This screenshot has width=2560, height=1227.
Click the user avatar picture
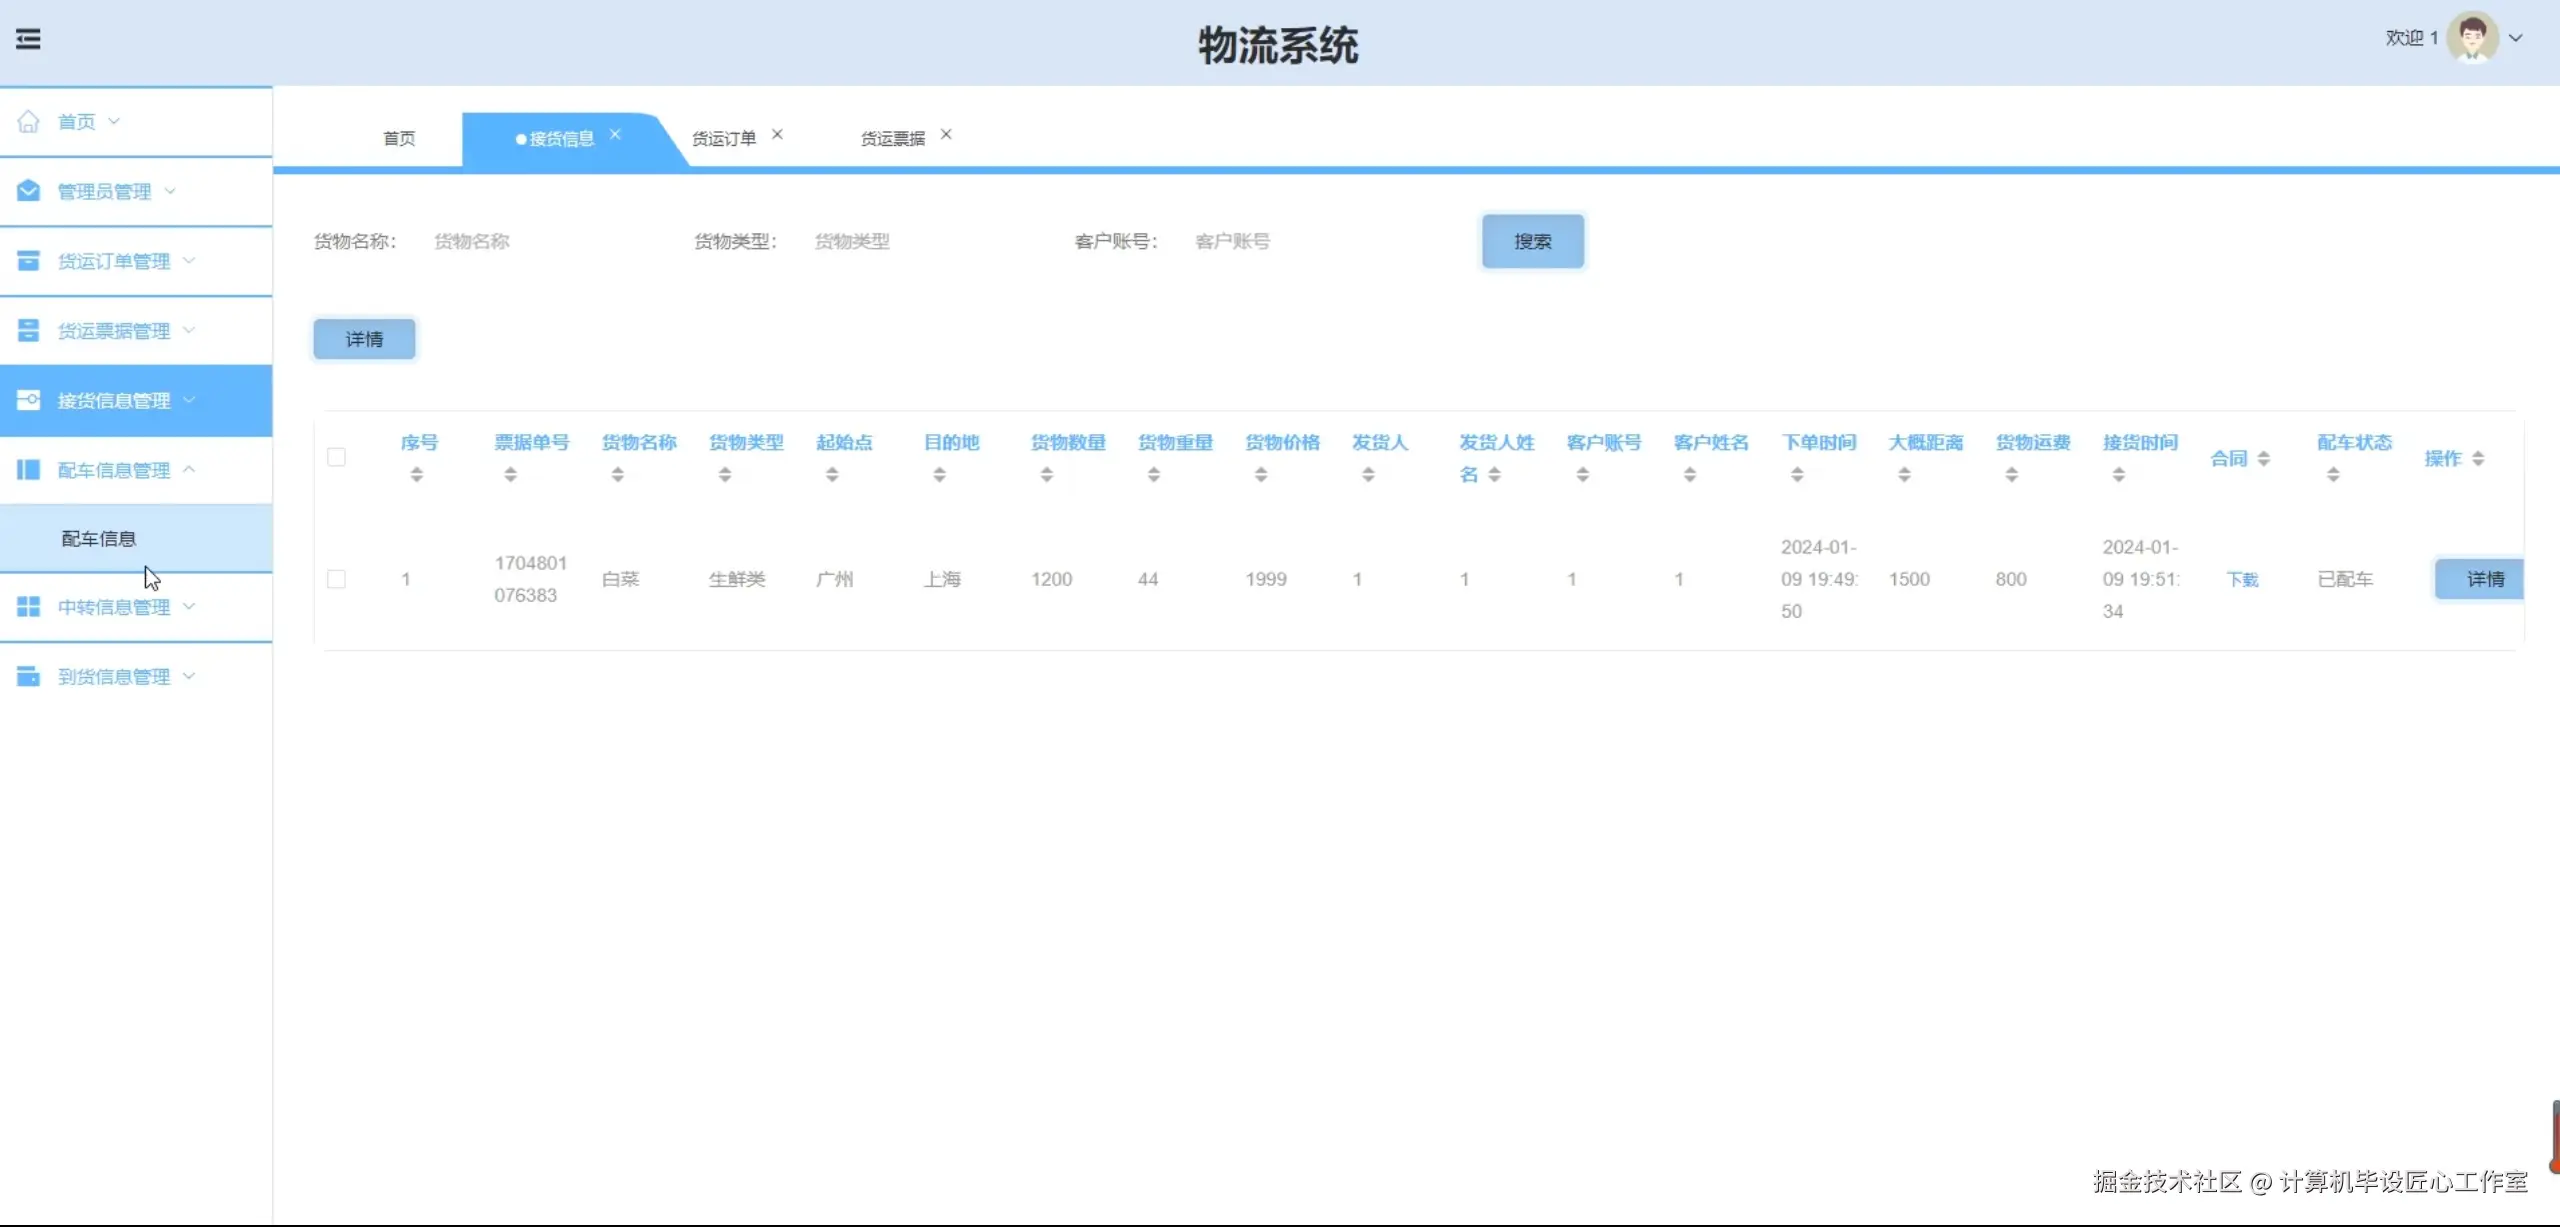2472,38
